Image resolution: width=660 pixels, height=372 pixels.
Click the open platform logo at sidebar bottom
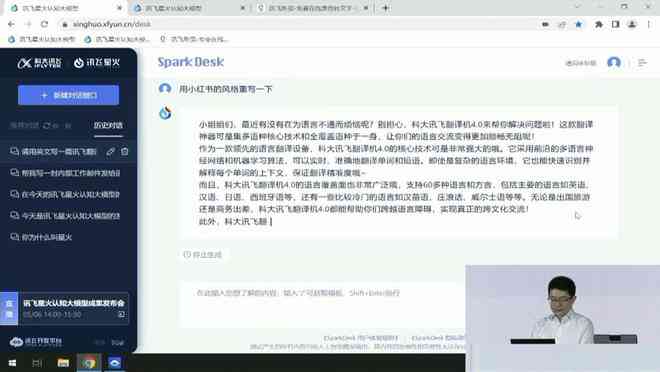36,342
